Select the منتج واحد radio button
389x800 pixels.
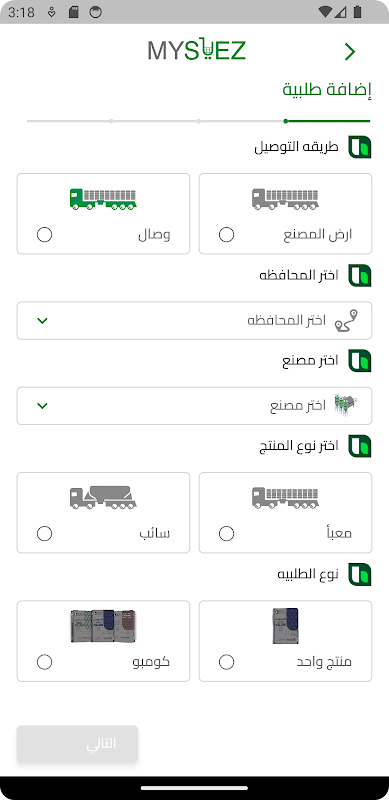pos(226,662)
